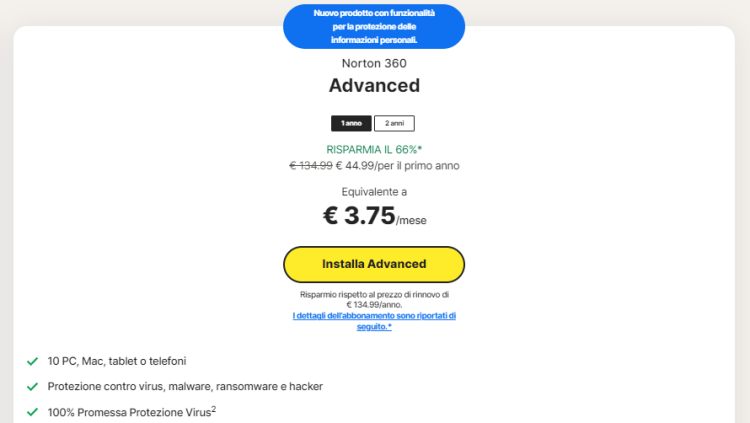Click the crossed-out € 134.99 price

point(310,166)
